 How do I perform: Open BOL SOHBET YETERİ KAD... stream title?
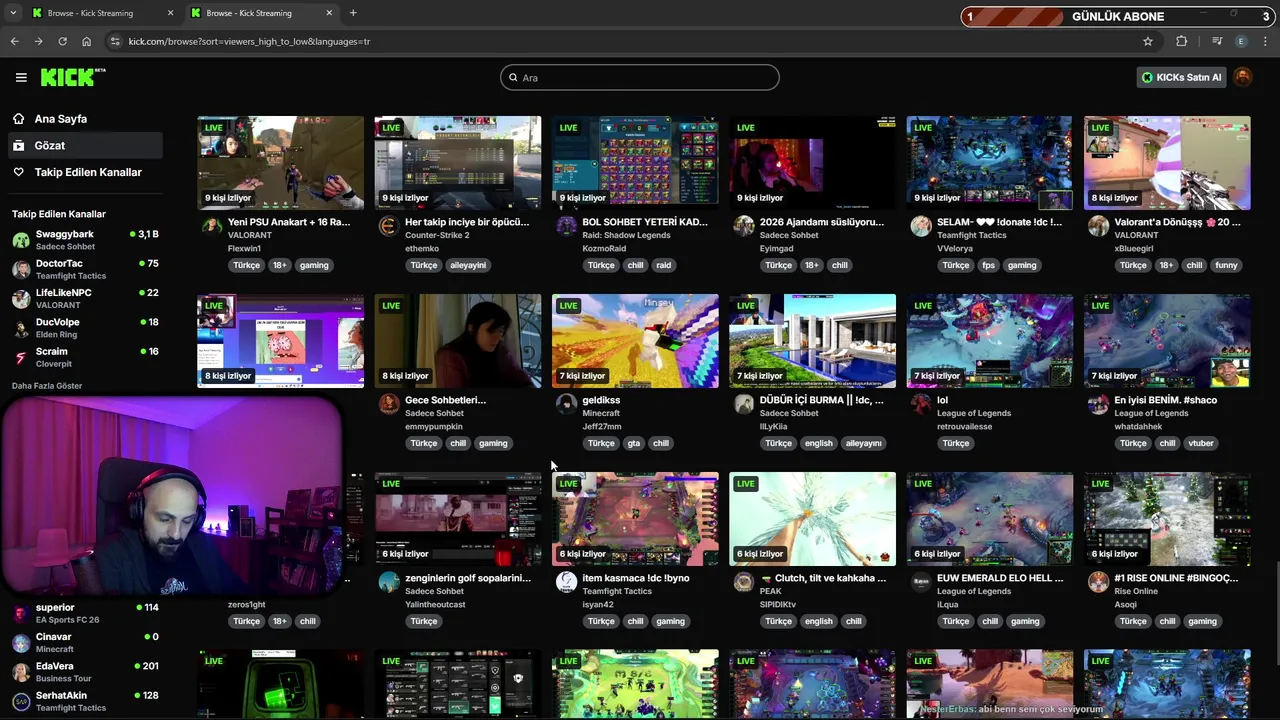[645, 222]
